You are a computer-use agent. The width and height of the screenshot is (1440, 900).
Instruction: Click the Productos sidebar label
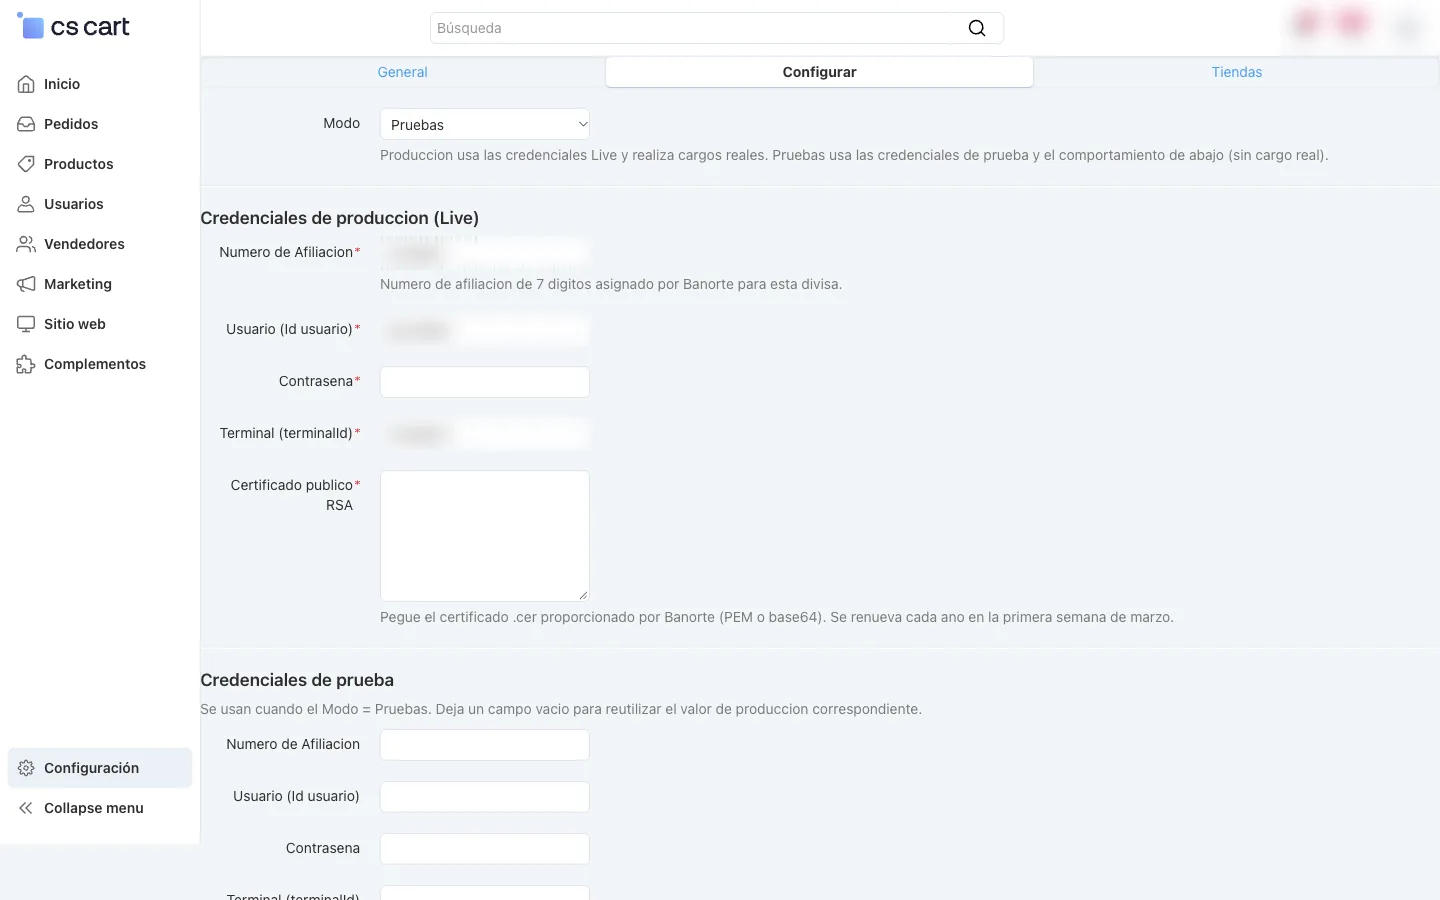point(79,164)
